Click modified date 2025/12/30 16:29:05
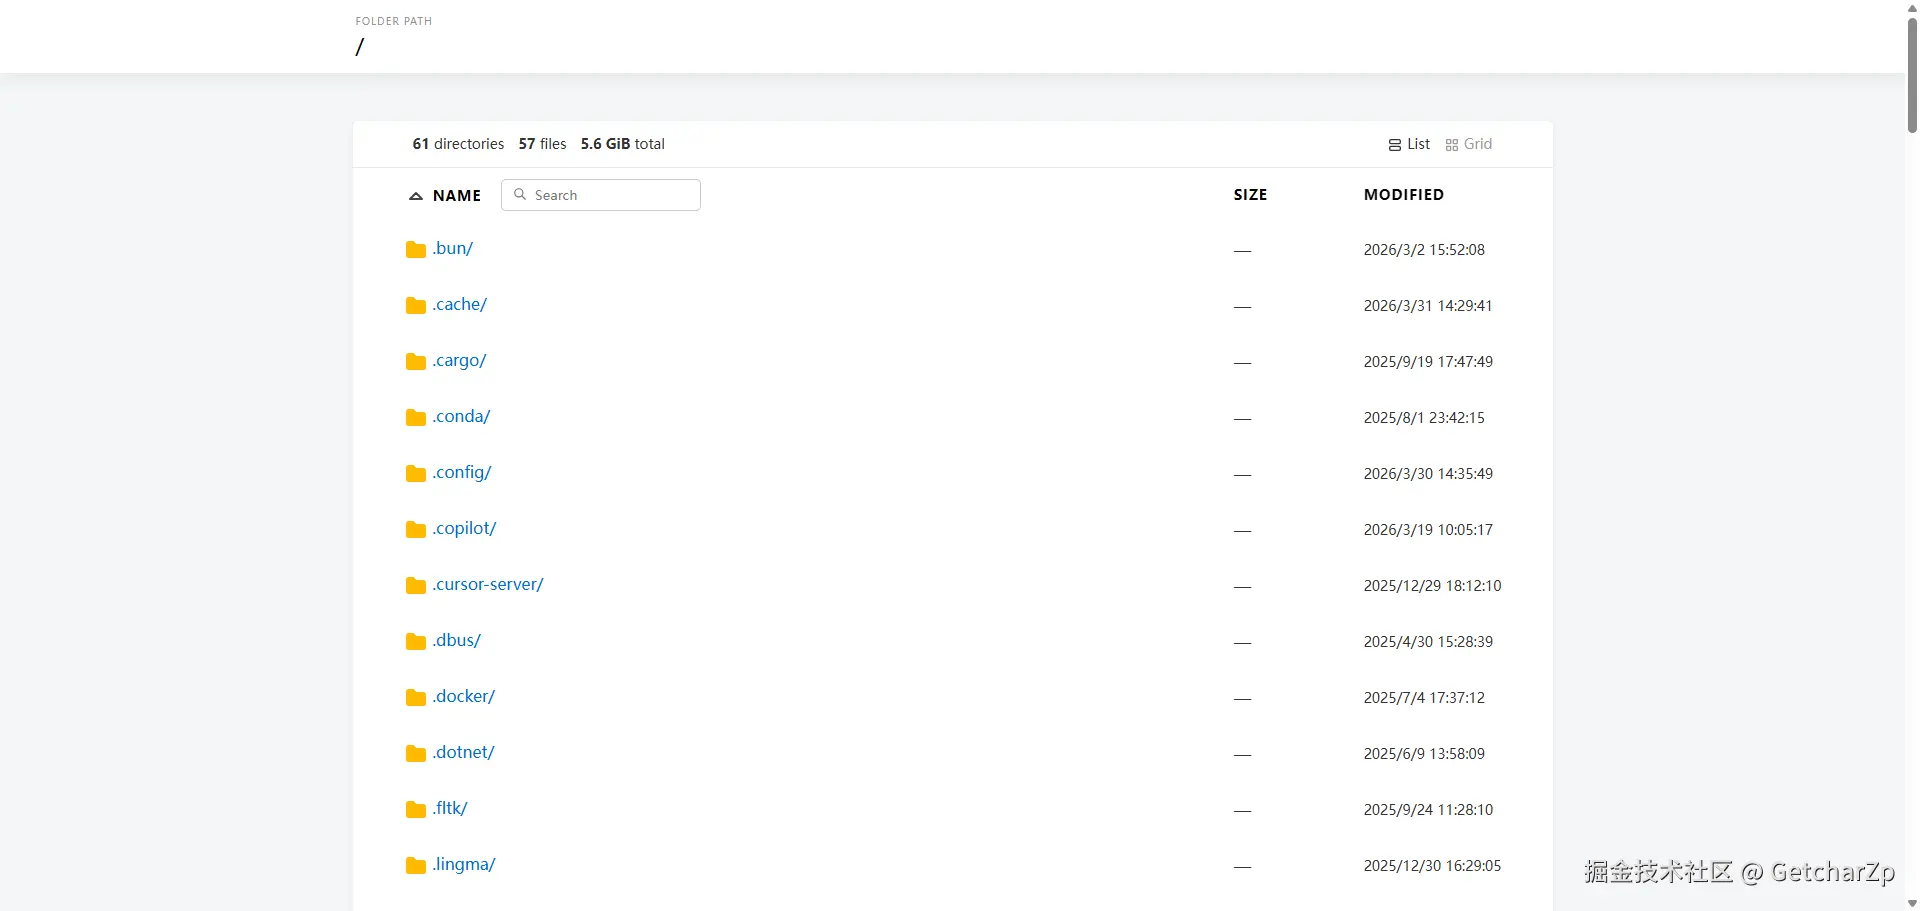 (x=1432, y=866)
